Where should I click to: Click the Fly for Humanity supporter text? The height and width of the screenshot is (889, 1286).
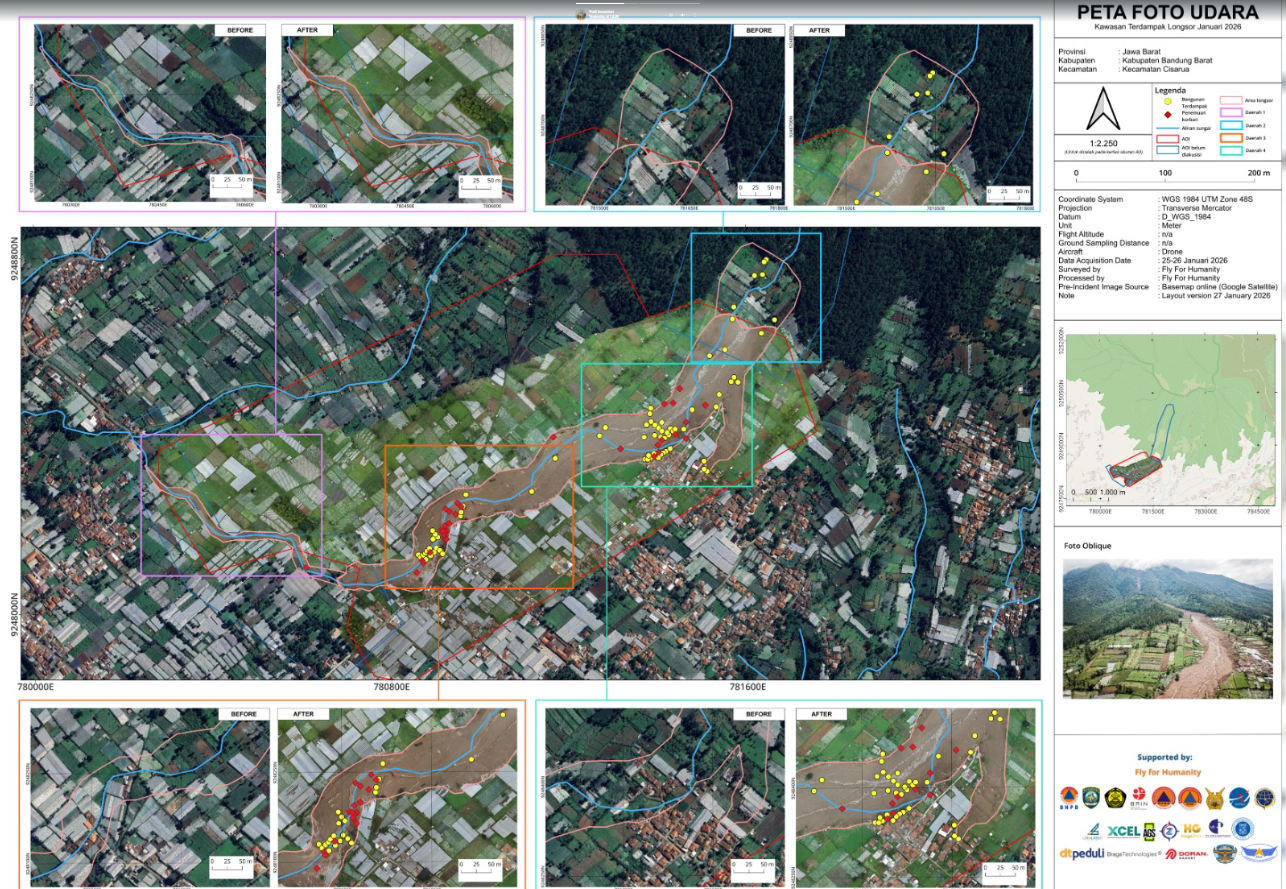point(1168,772)
